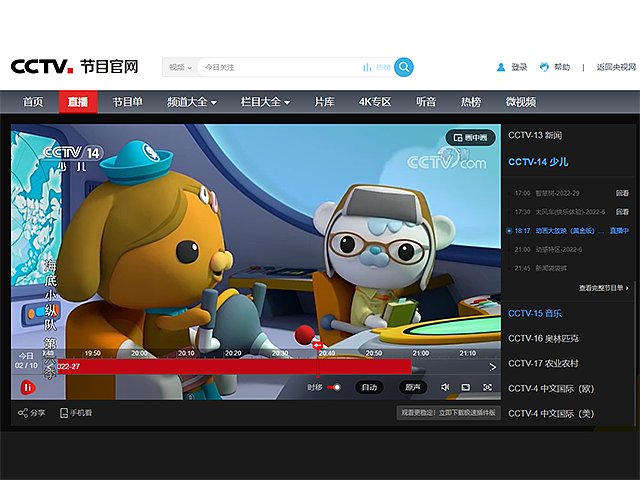The image size is (640, 480).
Task: Expand the 频道大全 menu
Action: click(x=191, y=102)
